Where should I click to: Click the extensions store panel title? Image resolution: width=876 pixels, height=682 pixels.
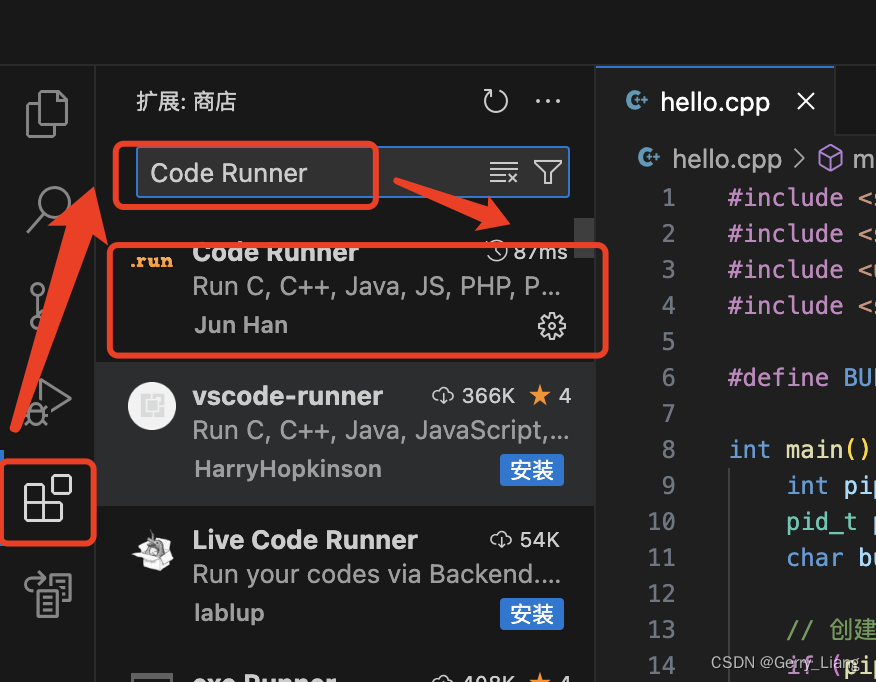pos(186,102)
